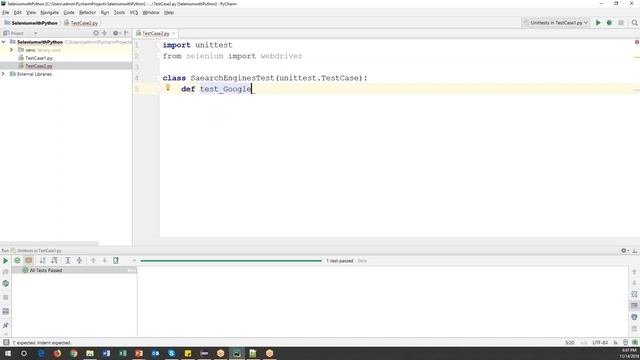Run the Unittests configuration with green play icon

click(x=598, y=23)
